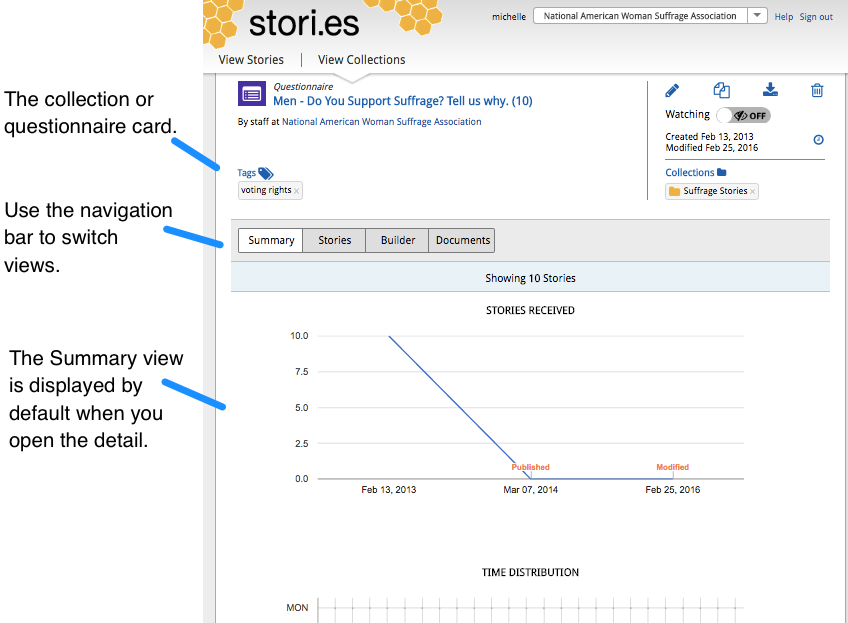Viewport: 848px width, 623px height.
Task: Click the pencil edit icon
Action: coord(672,90)
